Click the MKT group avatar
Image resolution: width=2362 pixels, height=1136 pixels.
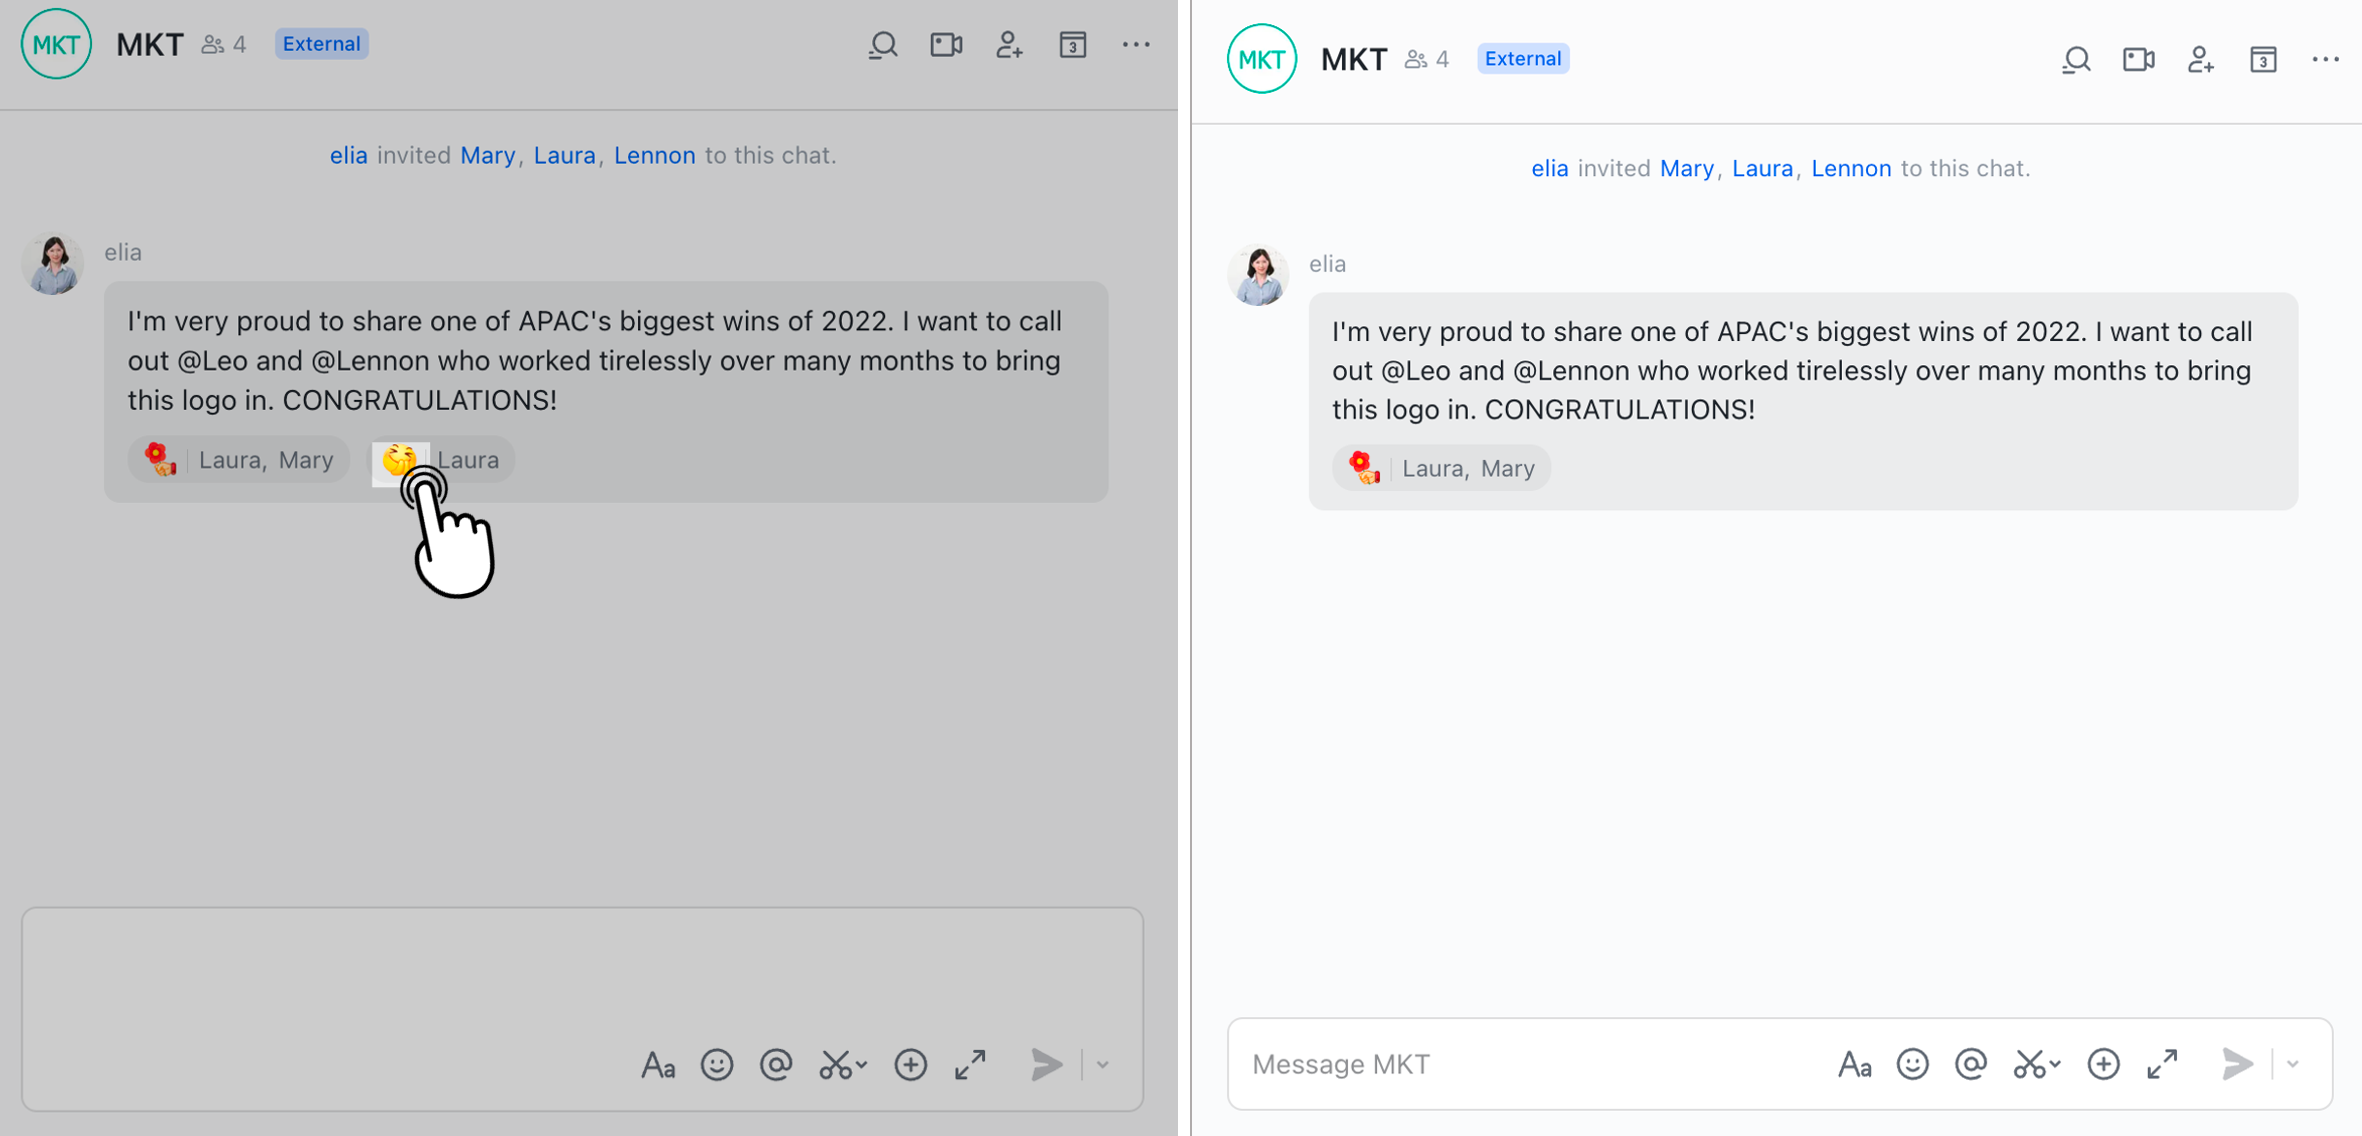(56, 44)
